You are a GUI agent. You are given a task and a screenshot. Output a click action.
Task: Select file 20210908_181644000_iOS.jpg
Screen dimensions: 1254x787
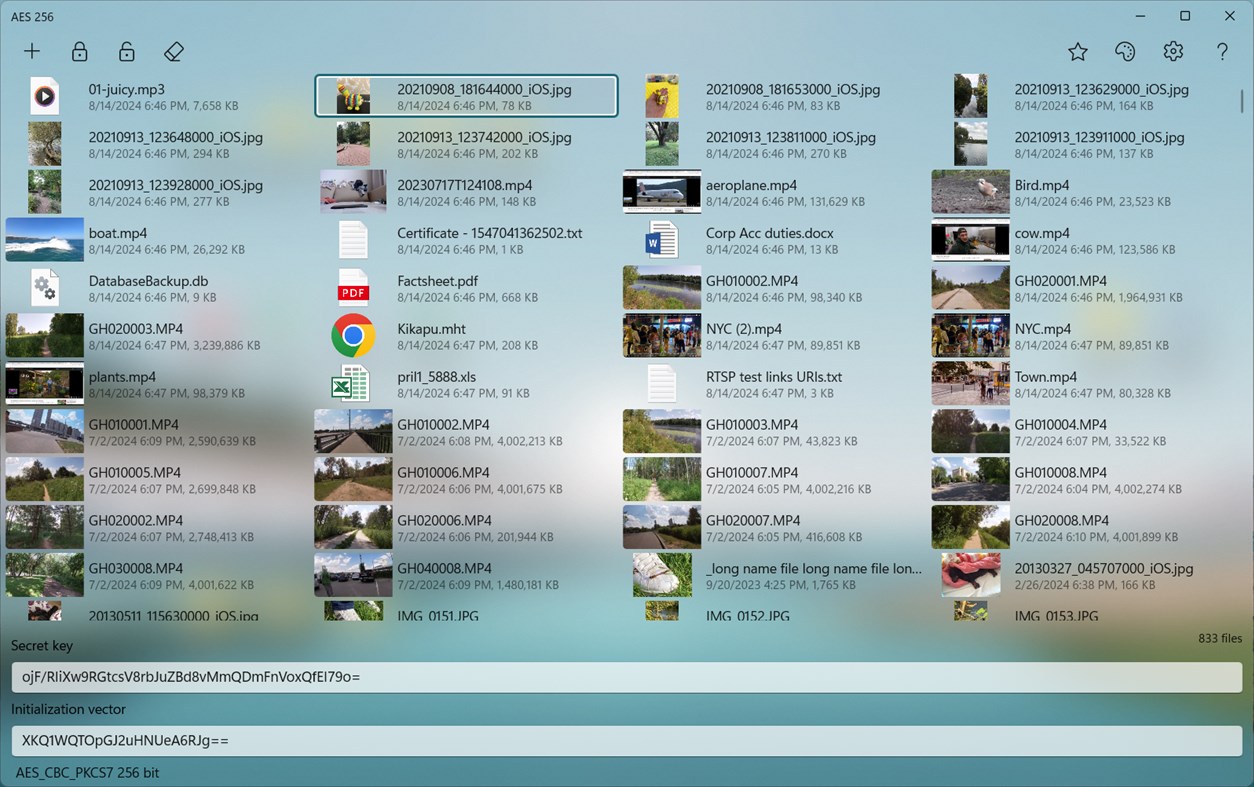tap(466, 96)
